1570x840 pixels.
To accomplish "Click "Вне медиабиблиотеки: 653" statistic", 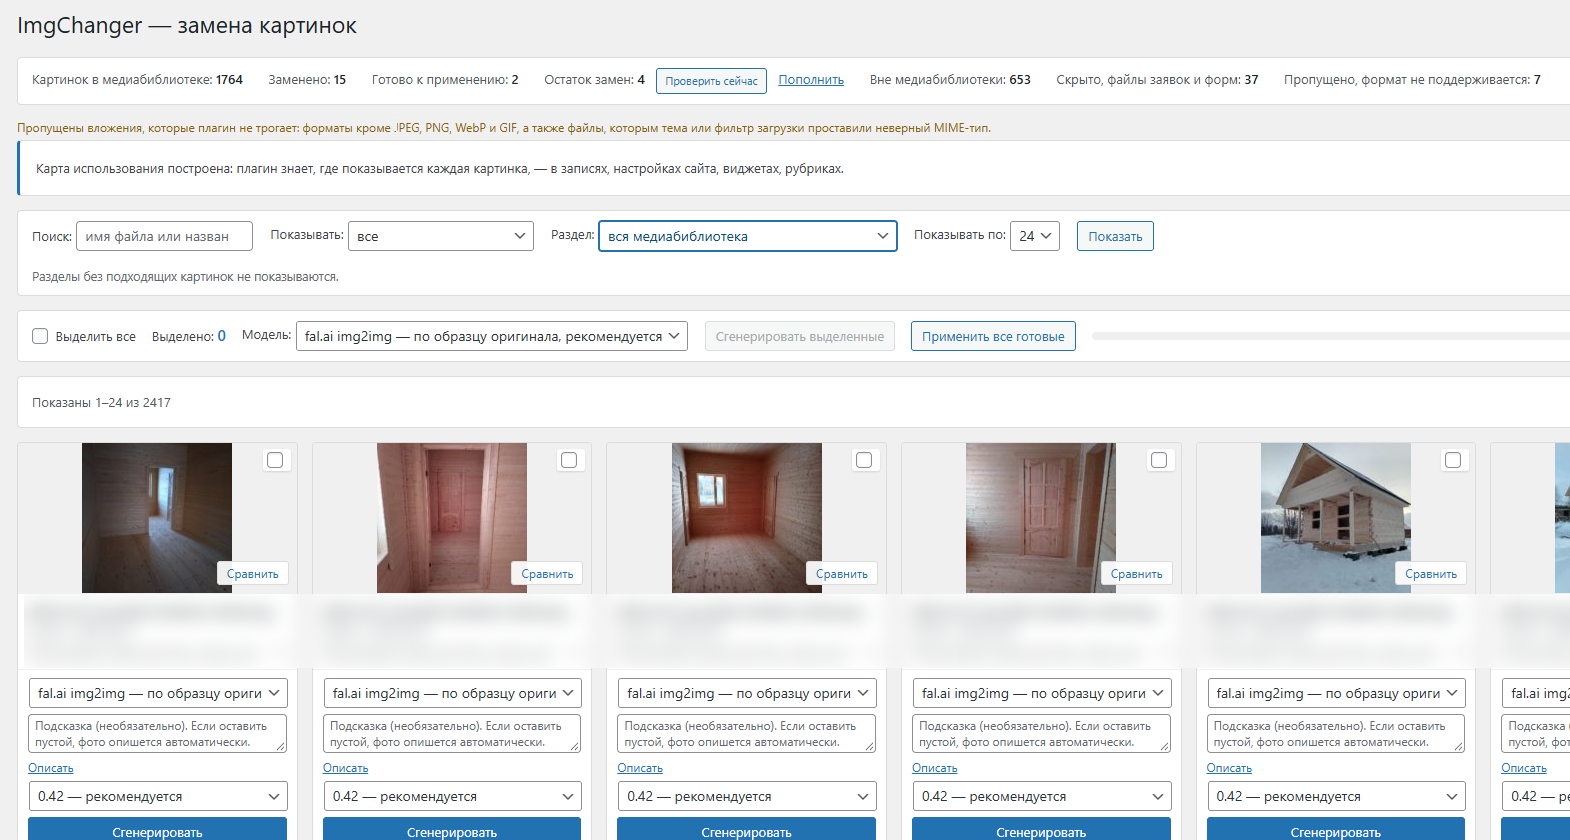I will [950, 80].
